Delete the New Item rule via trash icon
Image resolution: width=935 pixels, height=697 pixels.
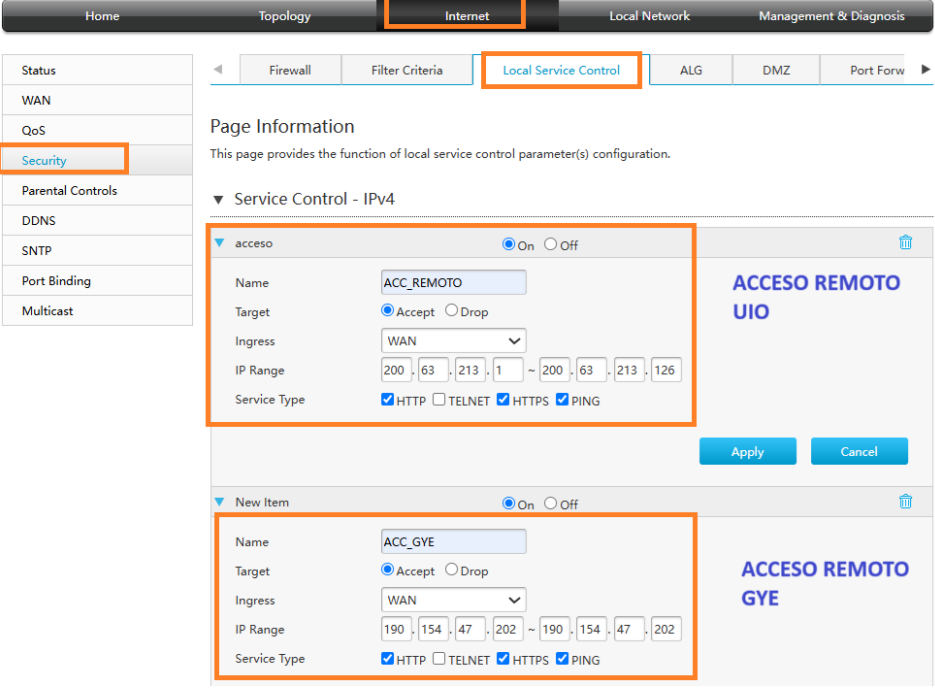pyautogui.click(x=905, y=501)
